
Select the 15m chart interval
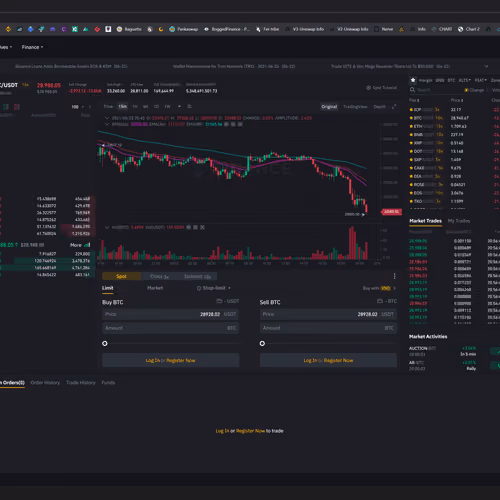coord(123,107)
